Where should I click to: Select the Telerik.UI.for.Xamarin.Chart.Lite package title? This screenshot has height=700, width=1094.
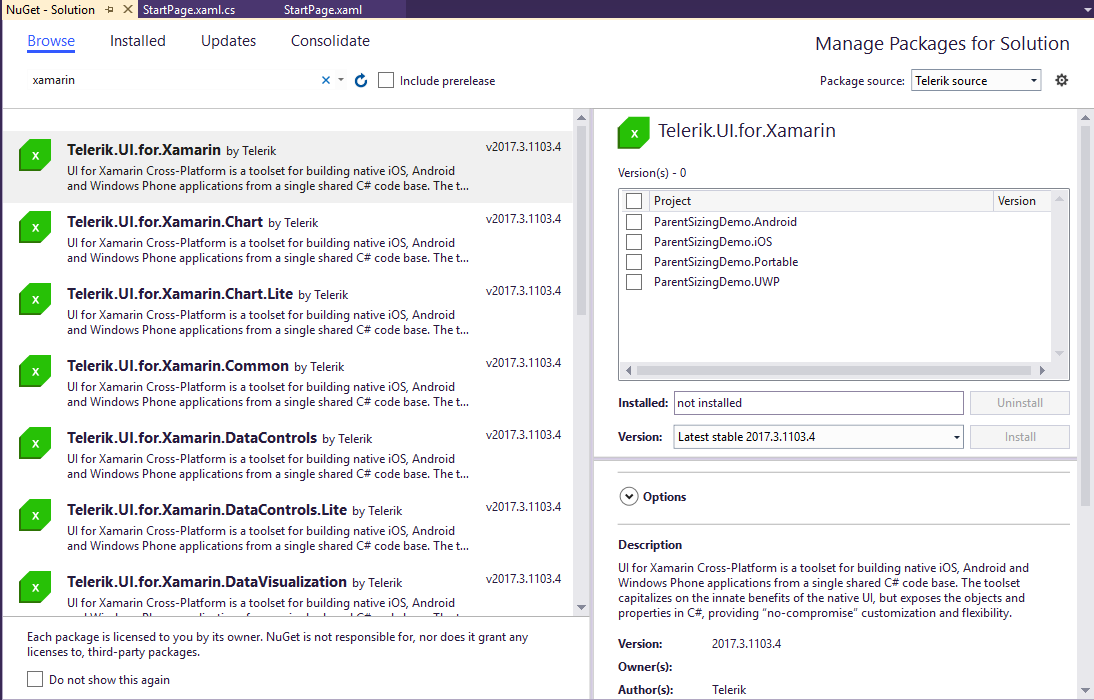pyautogui.click(x=180, y=294)
